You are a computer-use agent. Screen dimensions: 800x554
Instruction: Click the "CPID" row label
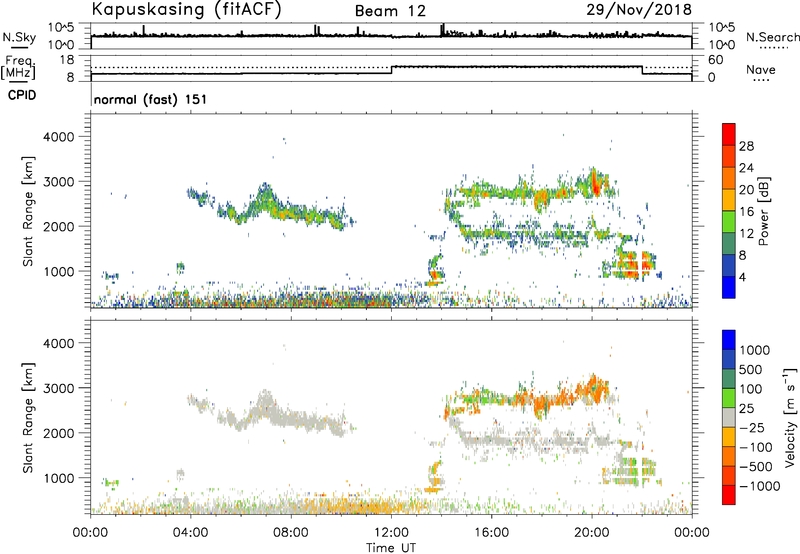(22, 95)
